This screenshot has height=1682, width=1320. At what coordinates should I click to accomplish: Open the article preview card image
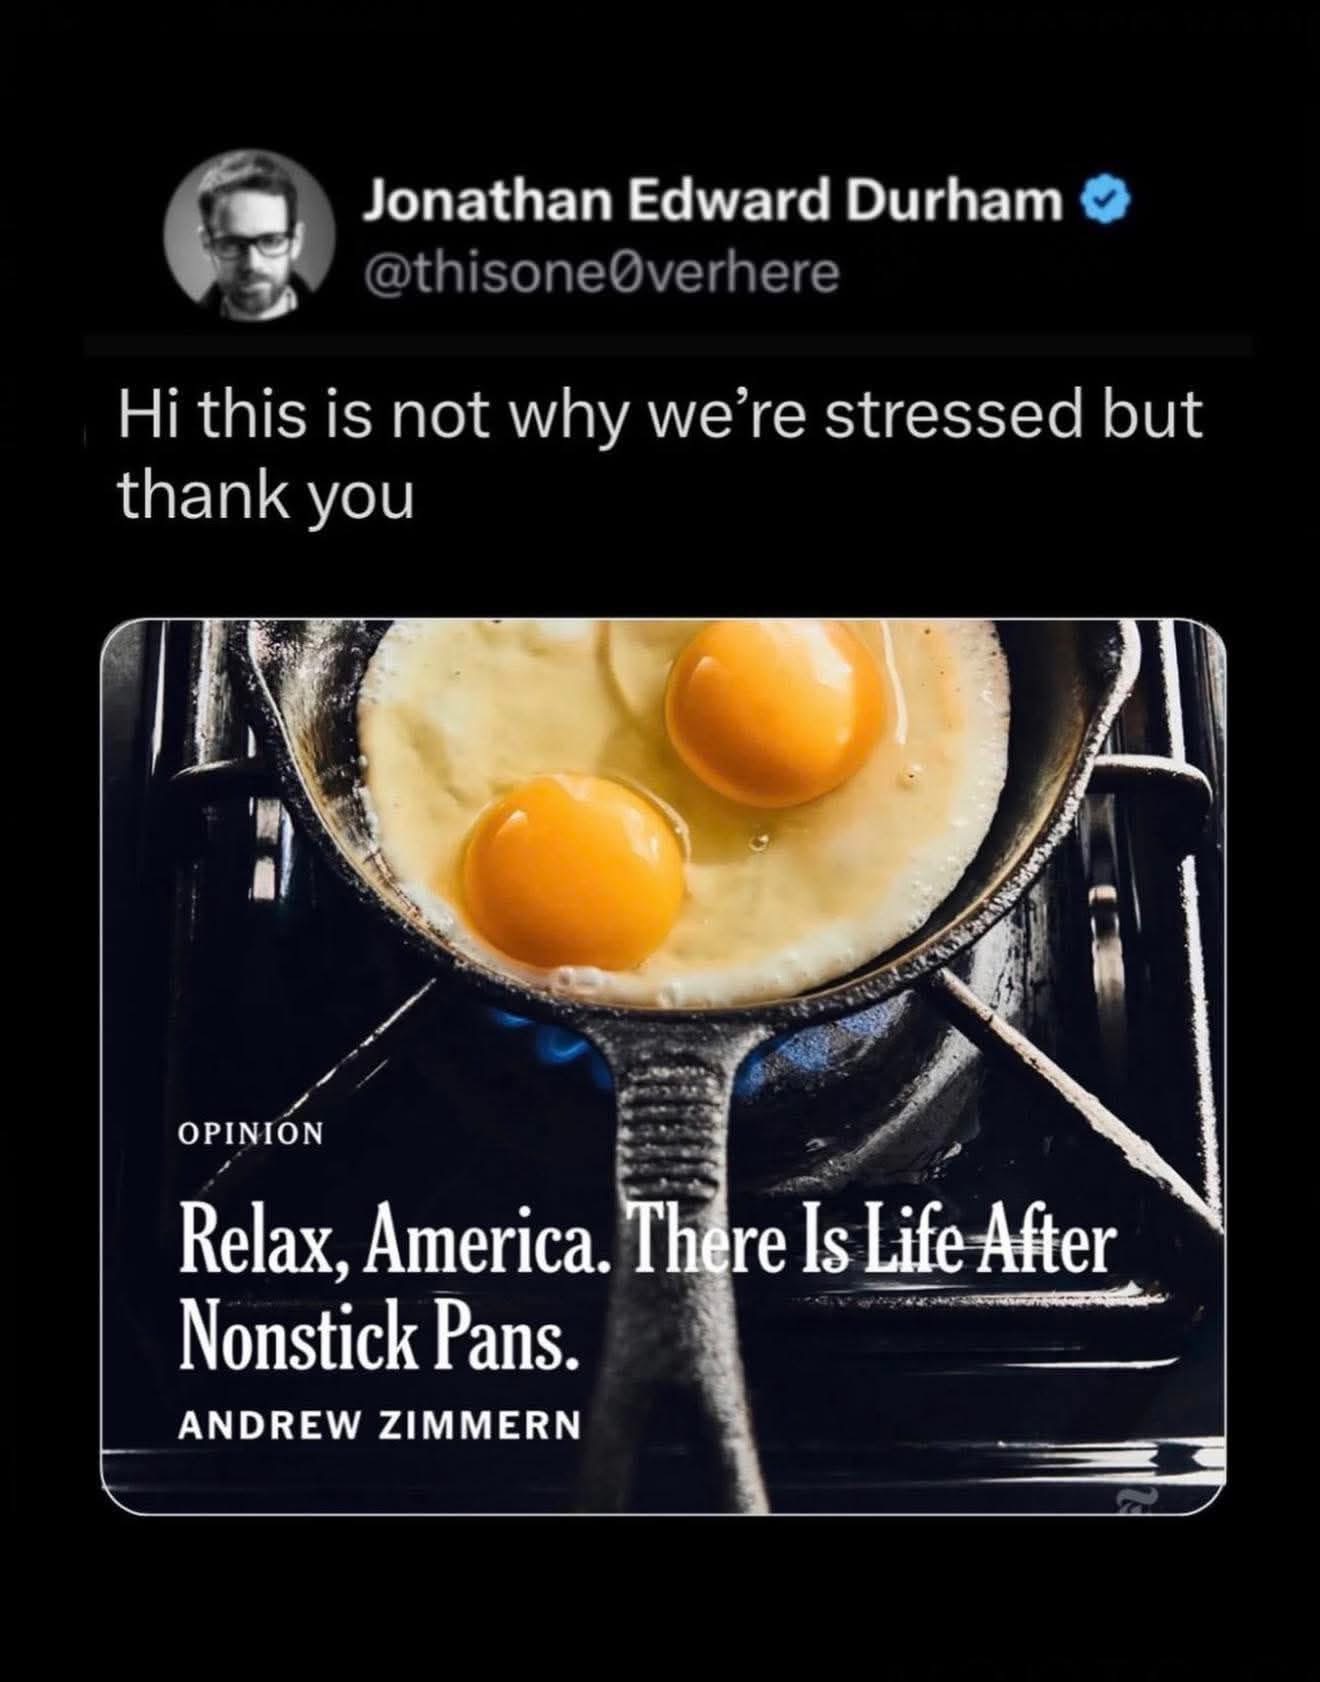662,1066
